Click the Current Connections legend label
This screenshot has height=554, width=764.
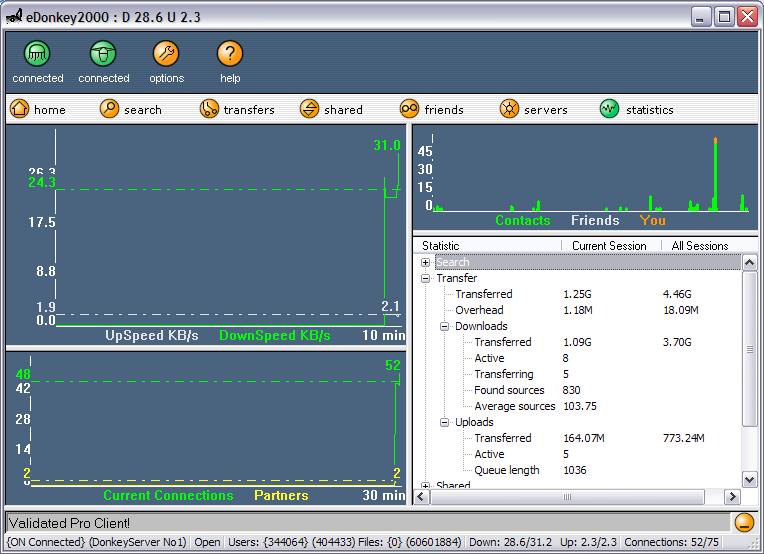pos(168,496)
